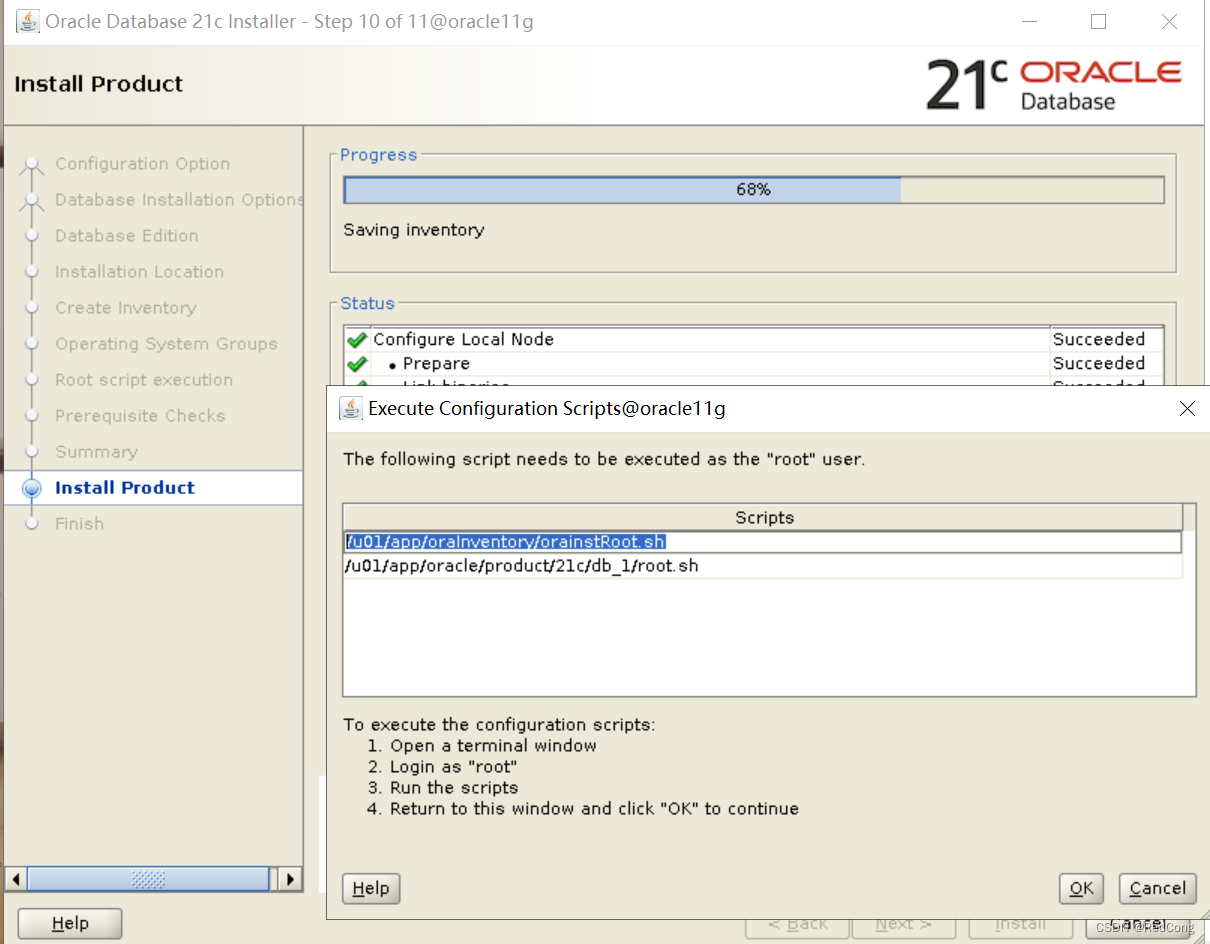Select Database Installation Options step
Viewport: 1210px width, 944px height.
(179, 200)
